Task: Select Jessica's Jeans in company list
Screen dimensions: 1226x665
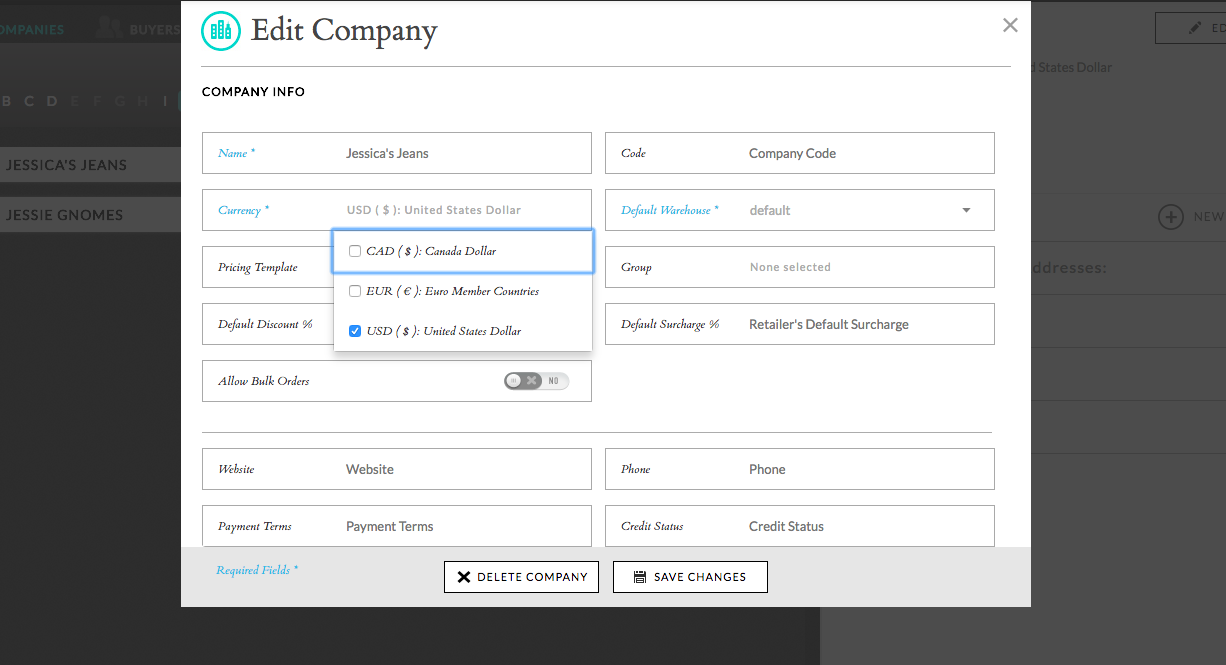Action: click(90, 165)
